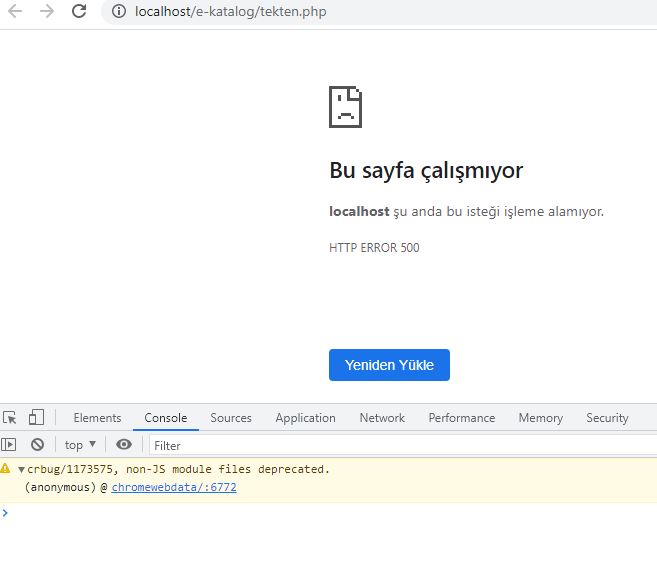Open the chromewebdata/:6772 source link
Image resolution: width=657 pixels, height=575 pixels.
tap(174, 487)
